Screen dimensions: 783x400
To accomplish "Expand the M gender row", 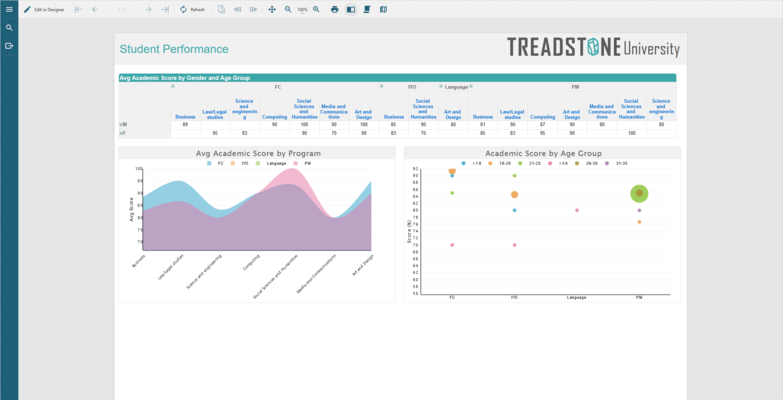I will tap(122, 124).
